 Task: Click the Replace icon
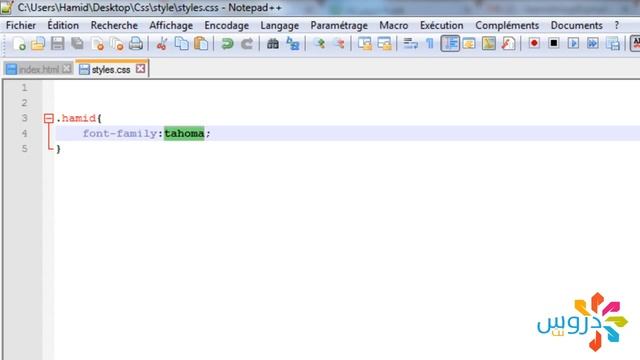pos(293,44)
